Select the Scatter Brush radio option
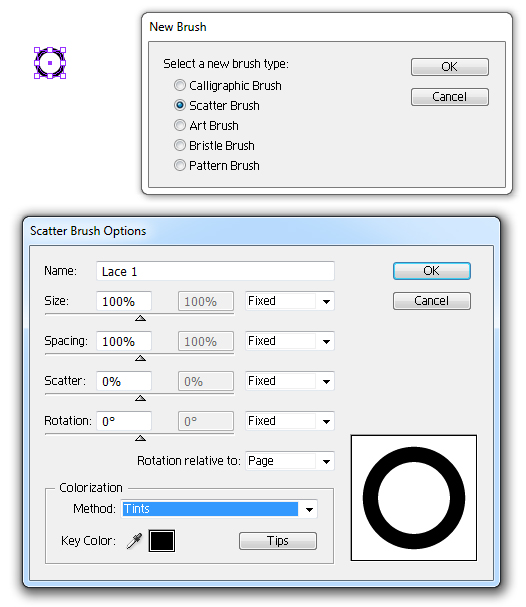The width and height of the screenshot is (526, 607). [180, 105]
